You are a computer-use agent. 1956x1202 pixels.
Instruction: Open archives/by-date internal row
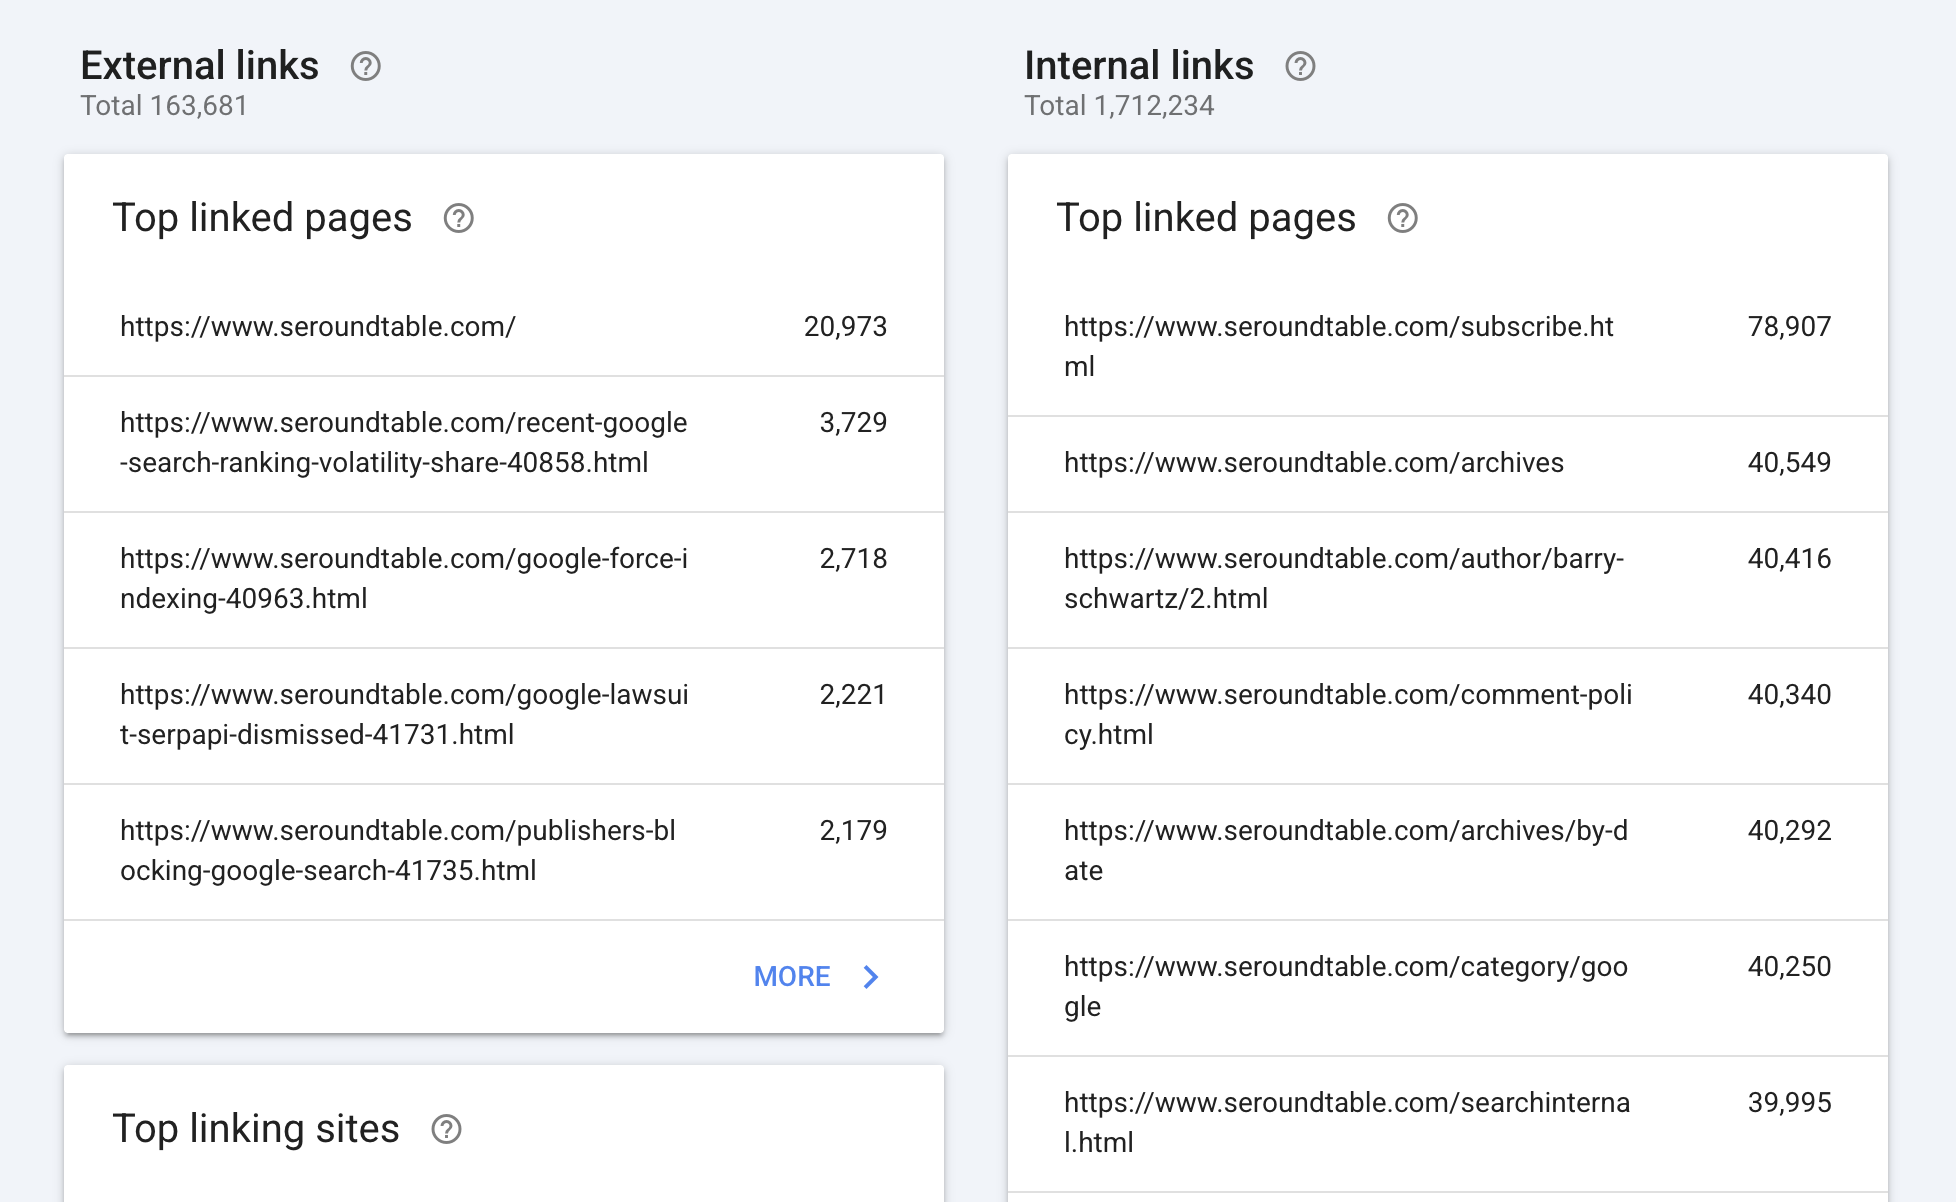[1448, 851]
